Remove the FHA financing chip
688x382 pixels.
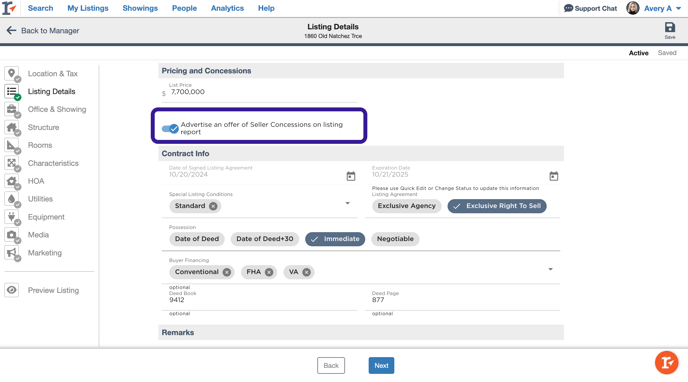(x=269, y=272)
